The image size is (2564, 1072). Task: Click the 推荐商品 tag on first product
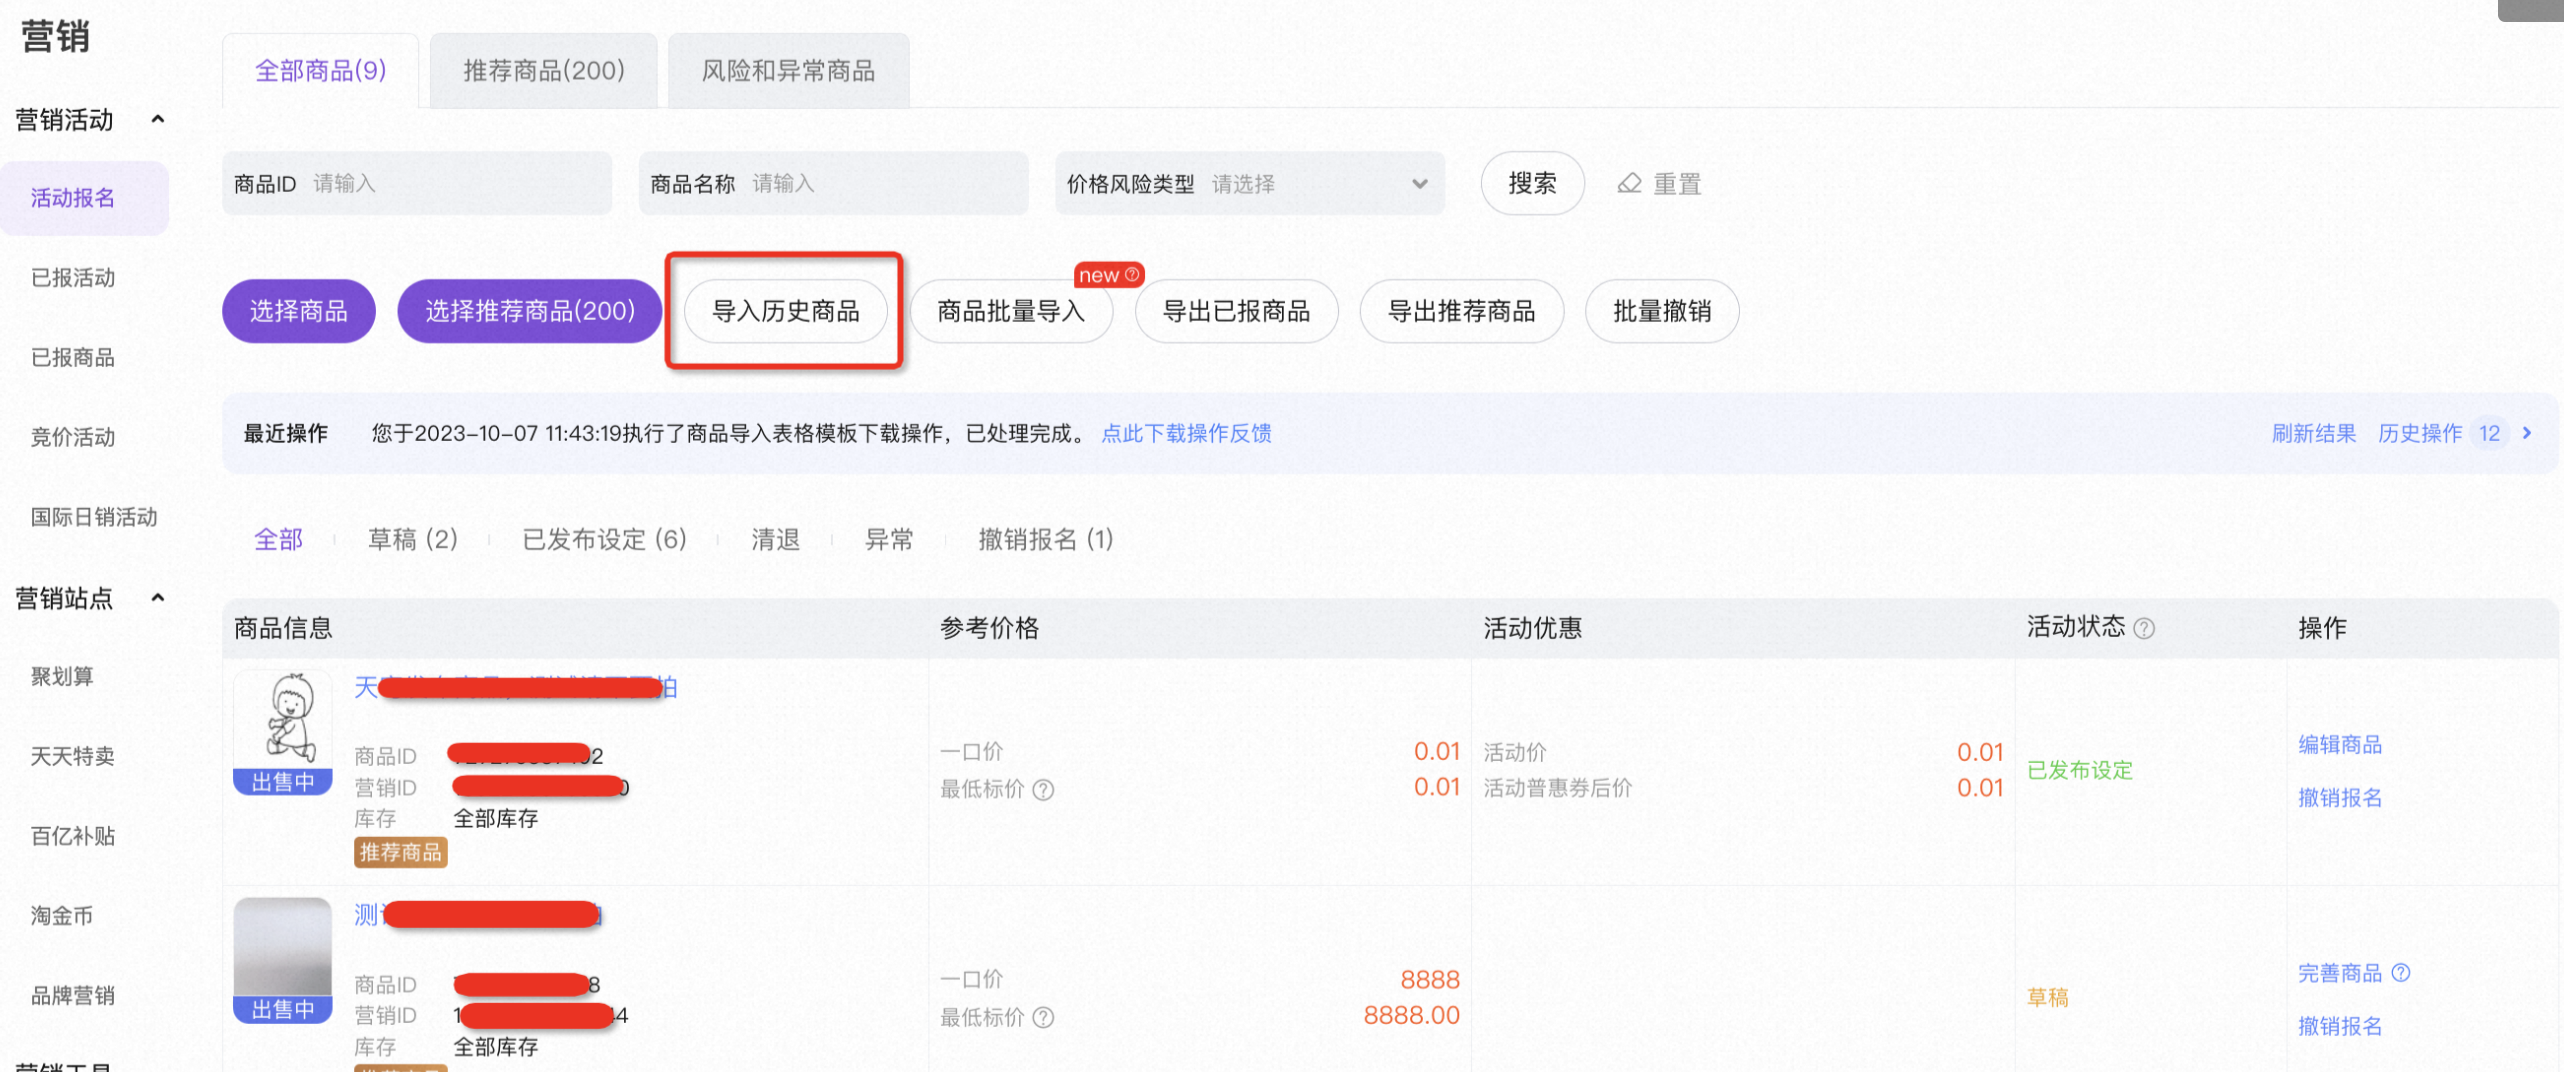tap(400, 852)
